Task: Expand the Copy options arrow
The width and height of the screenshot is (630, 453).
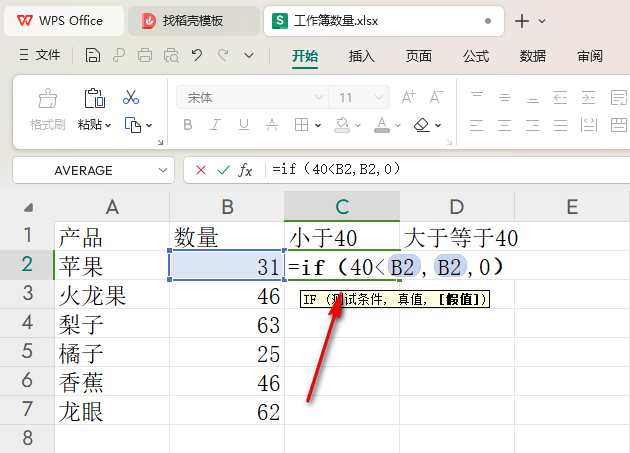Action: [x=149, y=125]
